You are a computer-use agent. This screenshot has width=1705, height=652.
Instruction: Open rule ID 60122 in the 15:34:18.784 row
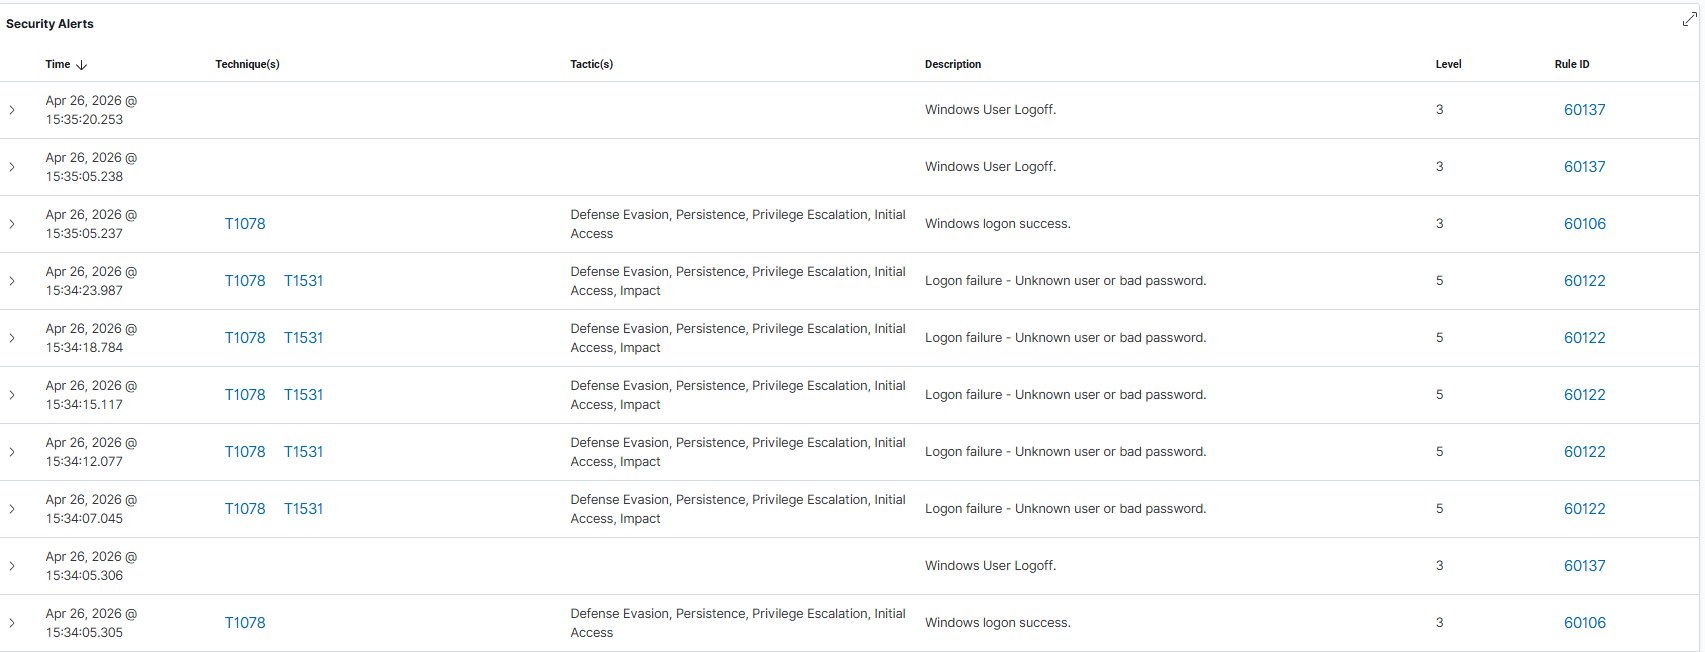point(1584,338)
